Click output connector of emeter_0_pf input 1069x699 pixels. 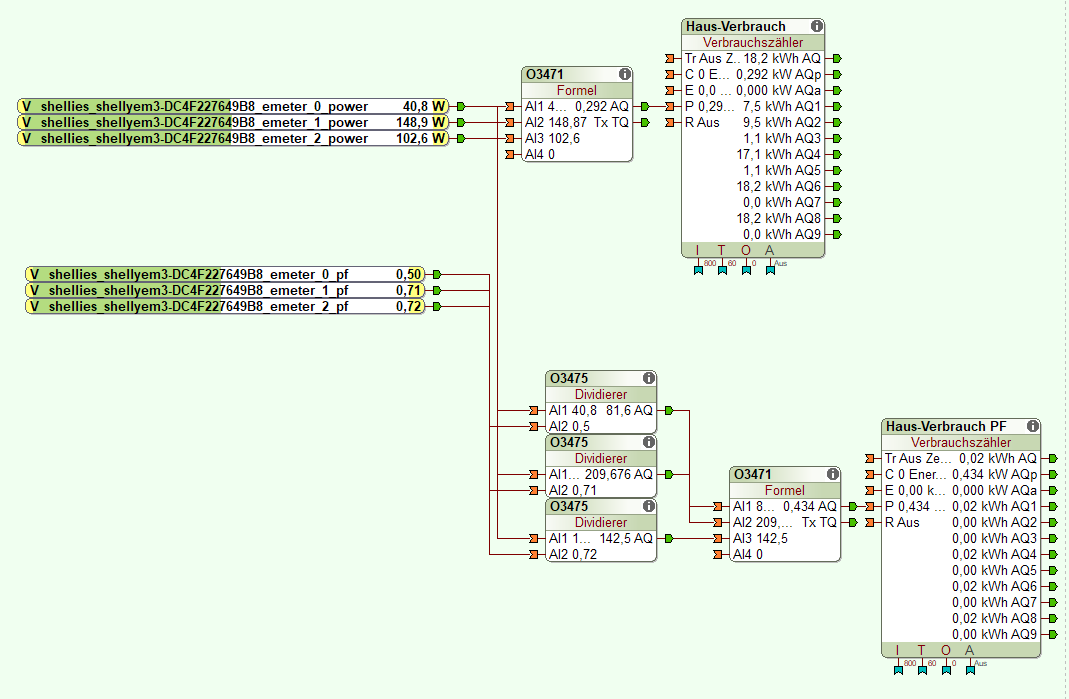(437, 274)
